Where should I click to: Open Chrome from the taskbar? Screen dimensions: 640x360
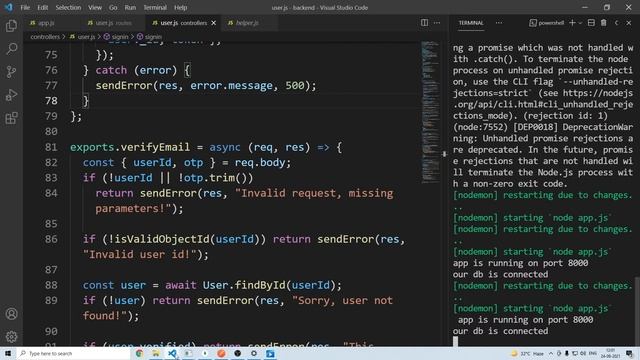[139, 353]
